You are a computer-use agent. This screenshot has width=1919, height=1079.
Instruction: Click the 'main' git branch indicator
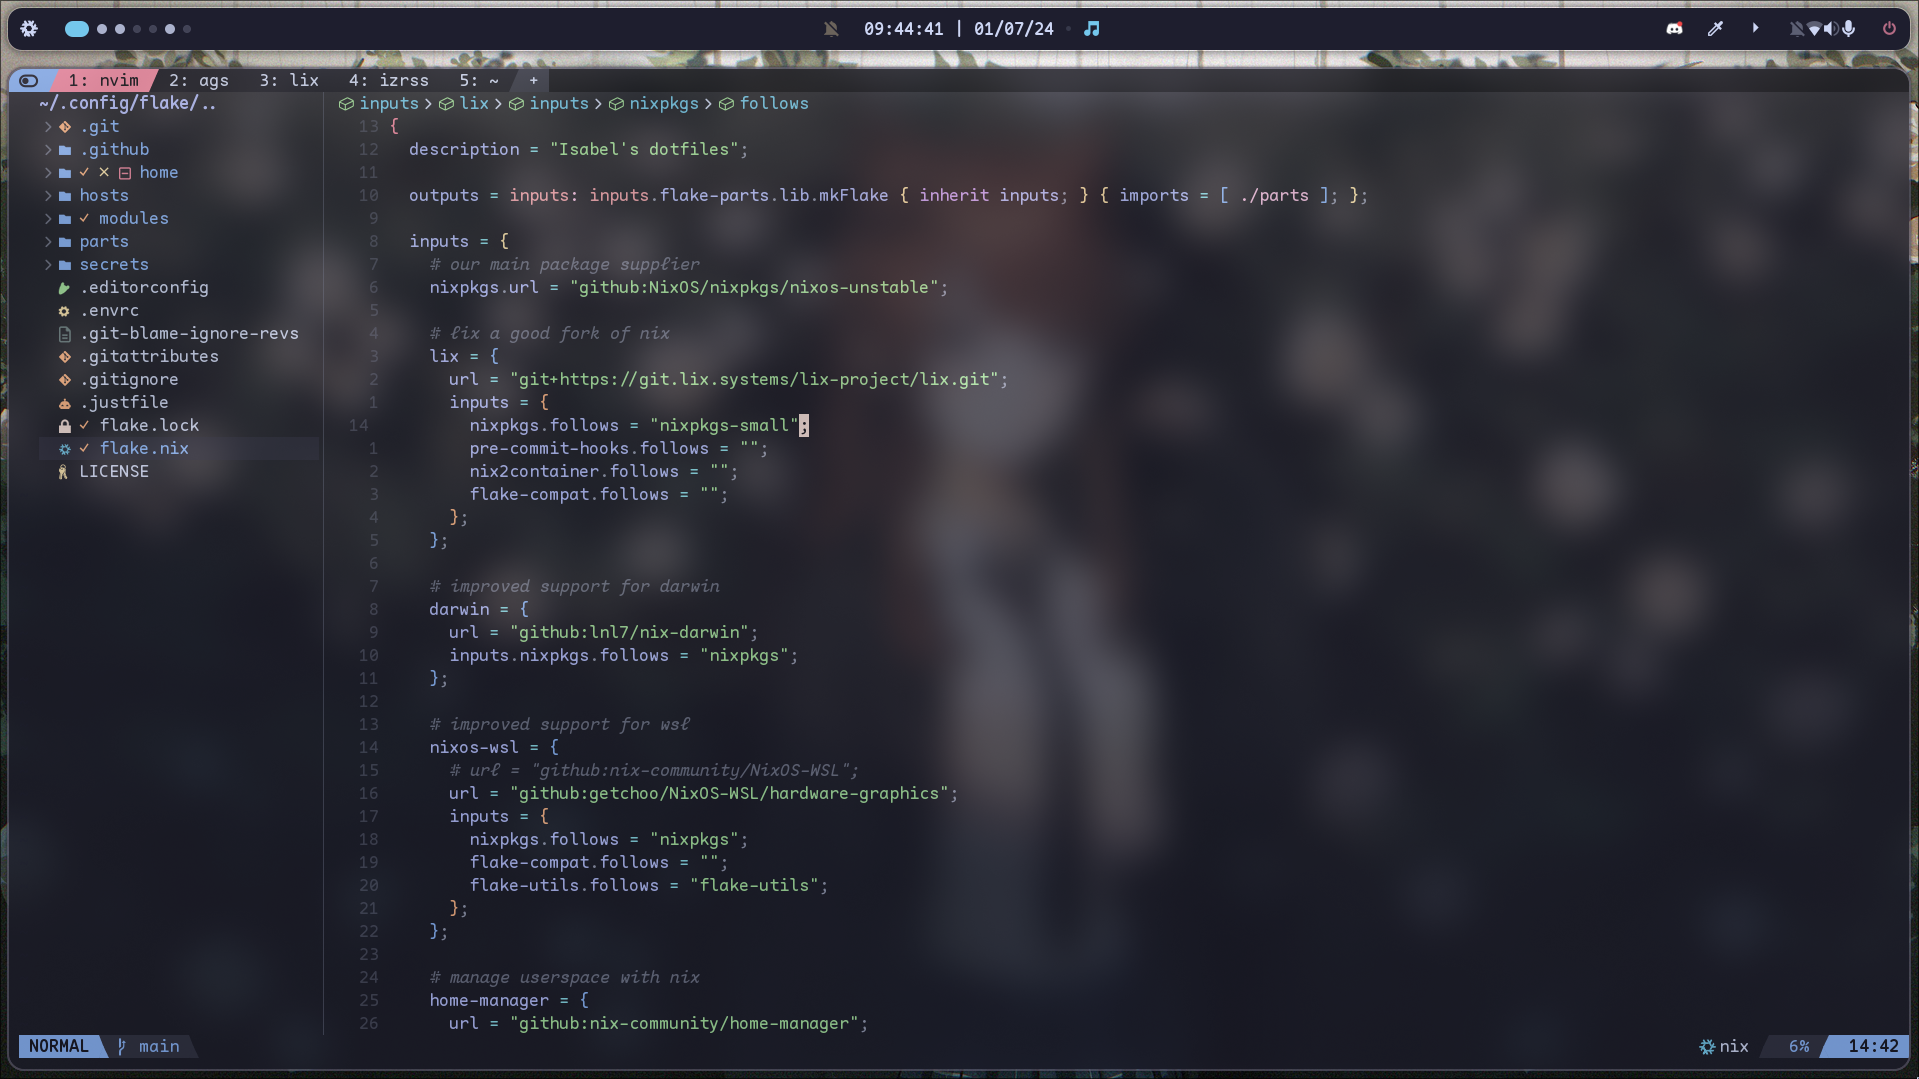(x=158, y=1046)
